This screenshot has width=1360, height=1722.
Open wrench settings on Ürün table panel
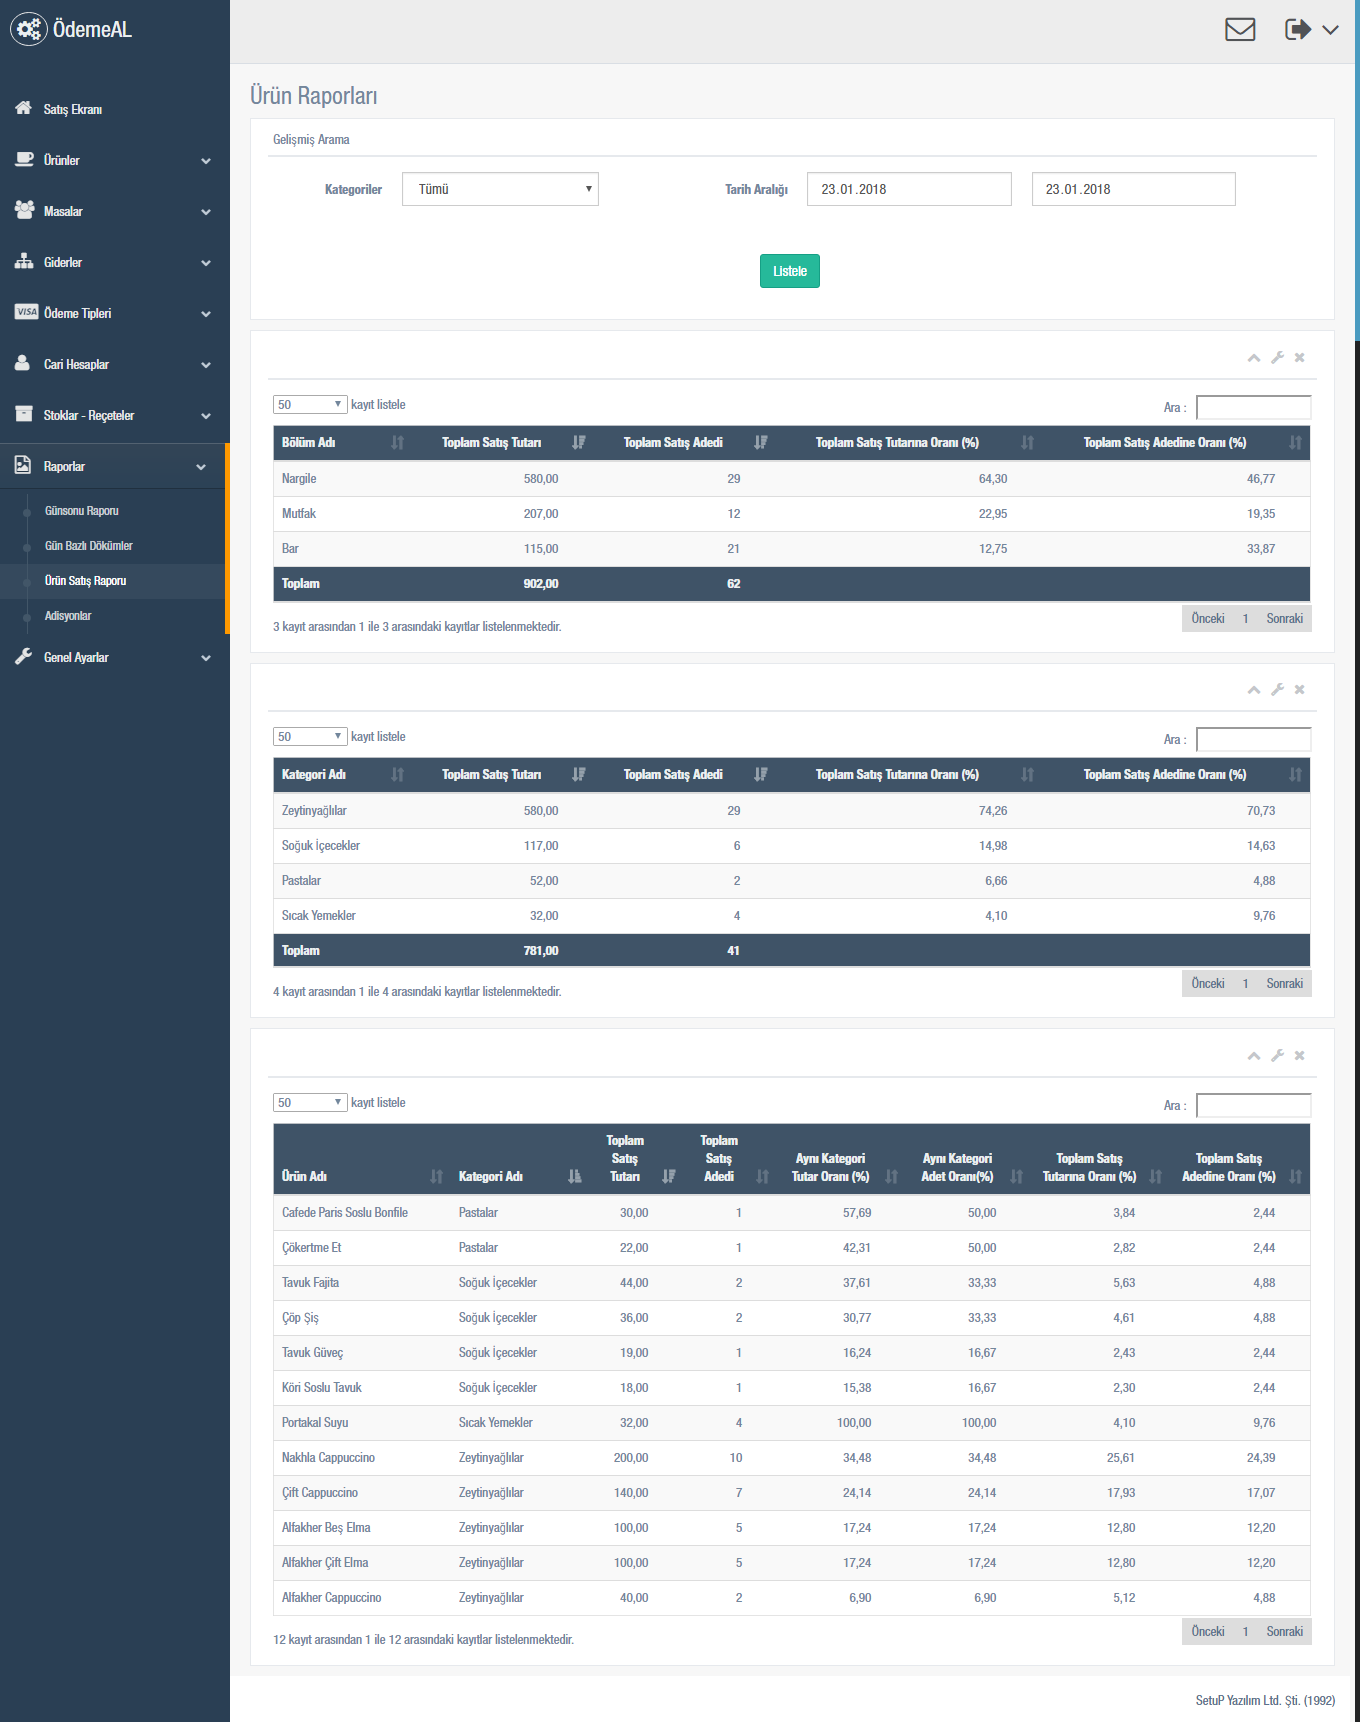tap(1277, 1056)
